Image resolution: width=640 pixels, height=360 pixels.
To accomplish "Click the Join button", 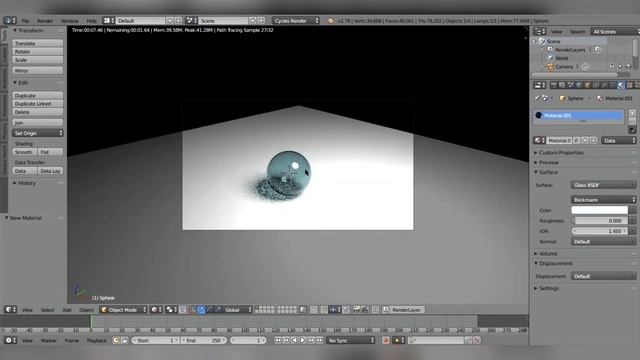I will click(x=38, y=123).
